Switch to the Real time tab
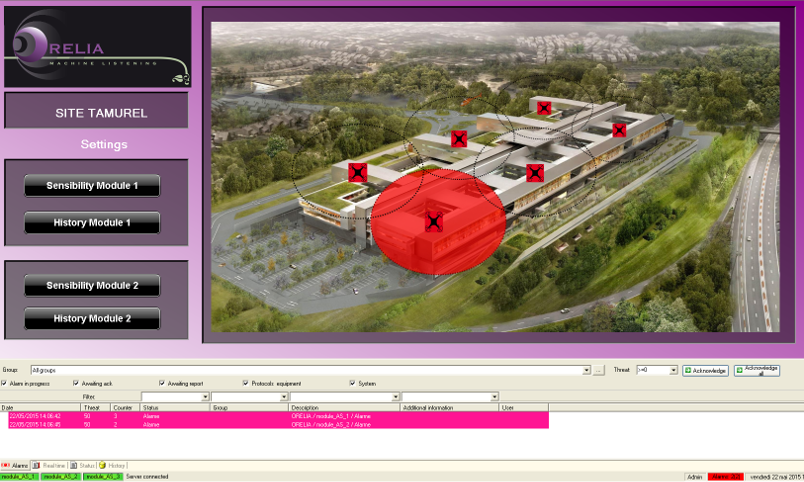 pos(50,465)
